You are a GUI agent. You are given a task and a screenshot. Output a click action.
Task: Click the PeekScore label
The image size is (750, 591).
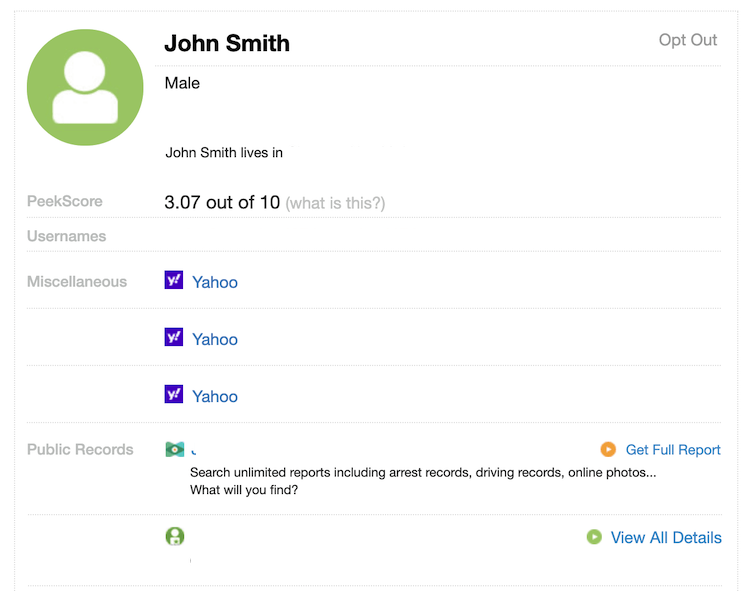[x=65, y=201]
